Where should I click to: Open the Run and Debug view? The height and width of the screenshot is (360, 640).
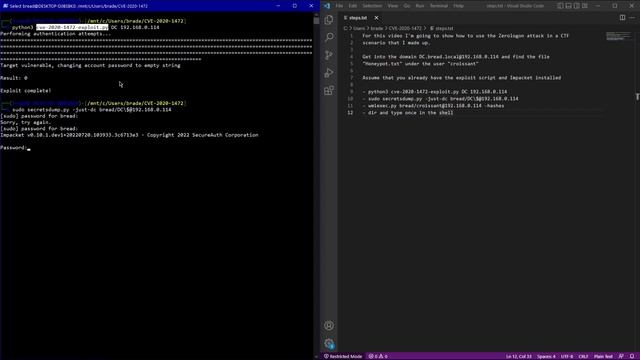329,73
